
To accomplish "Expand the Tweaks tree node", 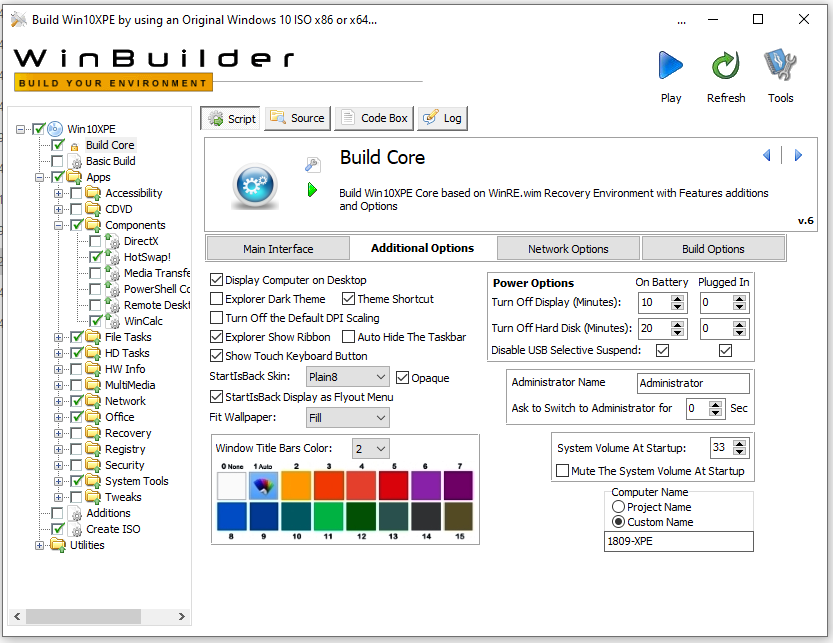I will 58,497.
